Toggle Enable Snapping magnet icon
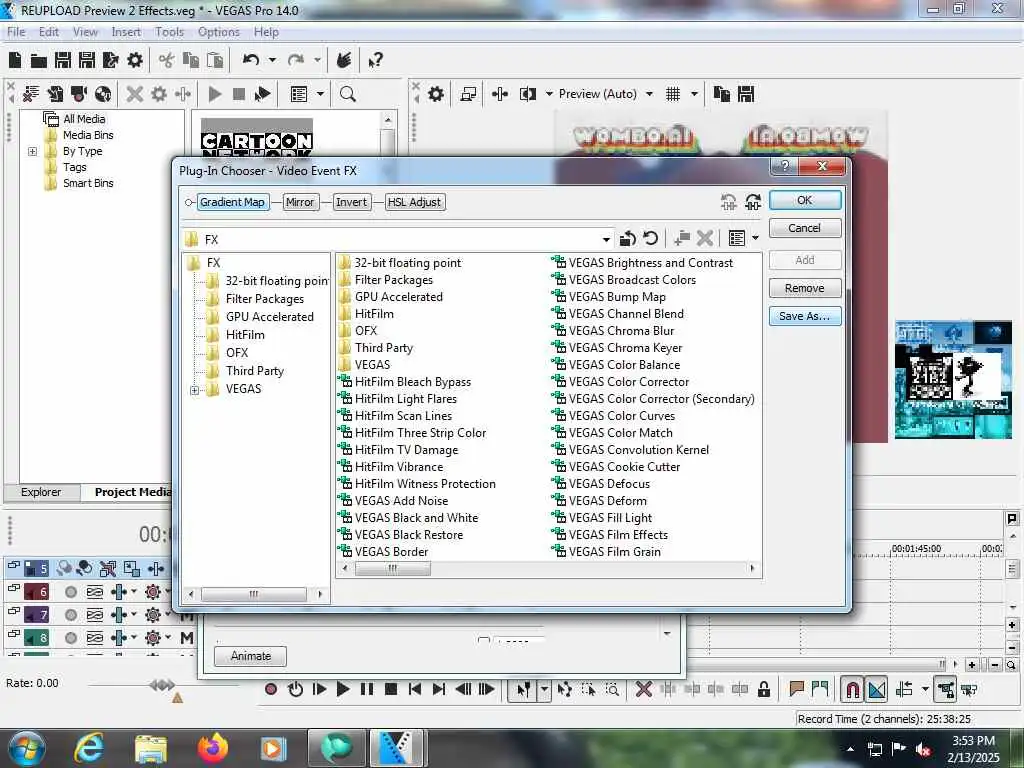Screen dimensions: 1024x768 852,689
